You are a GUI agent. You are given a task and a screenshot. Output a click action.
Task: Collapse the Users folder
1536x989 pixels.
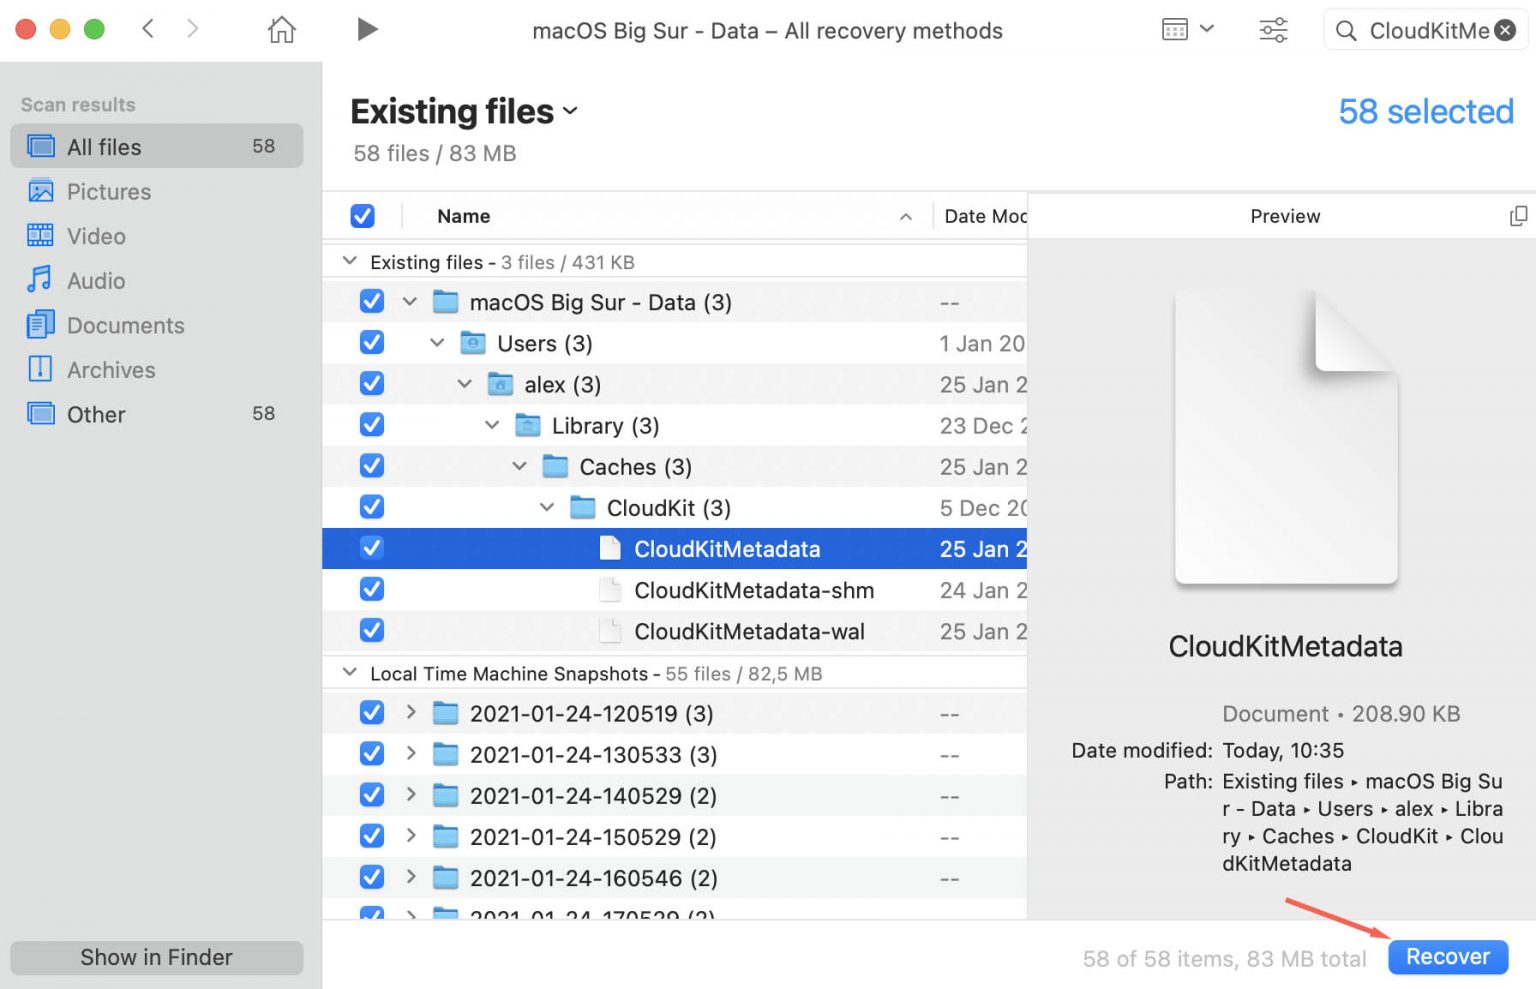pyautogui.click(x=437, y=343)
